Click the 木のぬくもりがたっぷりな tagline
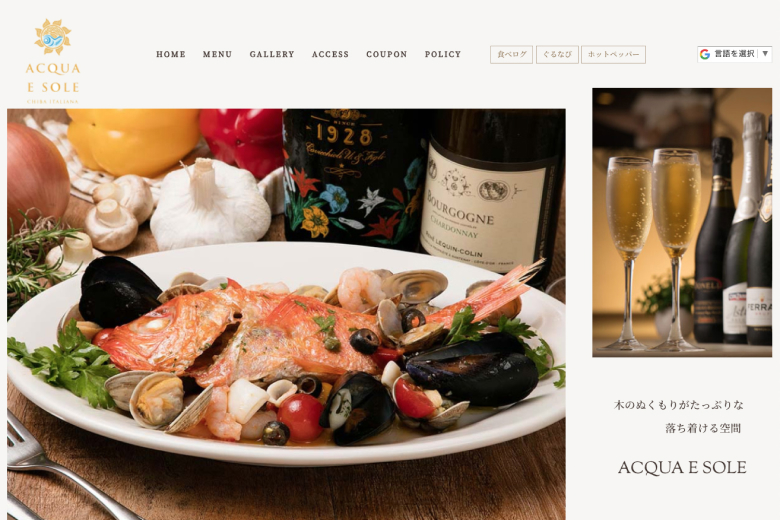780x520 pixels. coord(679,405)
